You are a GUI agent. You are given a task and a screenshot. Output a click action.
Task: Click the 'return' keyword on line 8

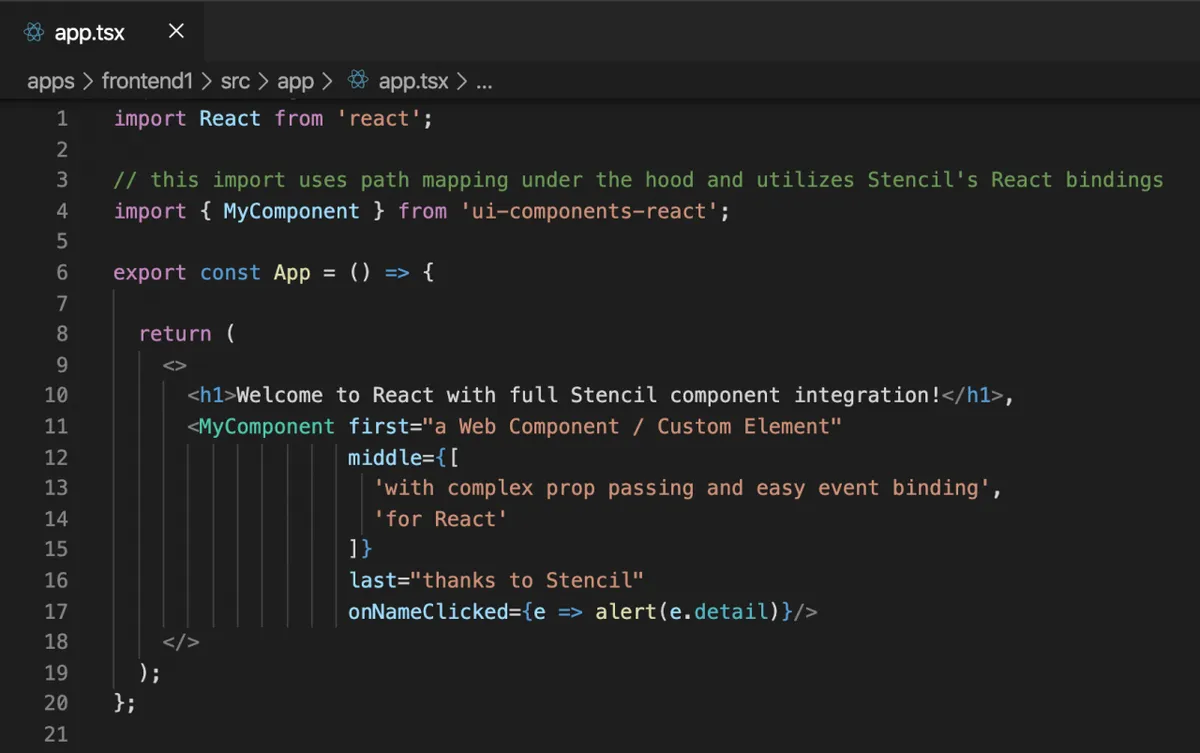175,334
